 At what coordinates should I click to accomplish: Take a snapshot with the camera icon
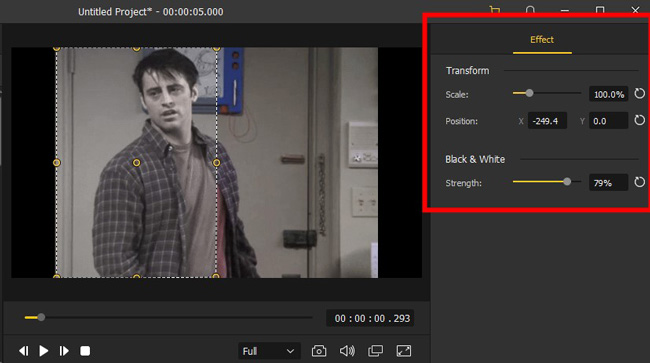[319, 351]
